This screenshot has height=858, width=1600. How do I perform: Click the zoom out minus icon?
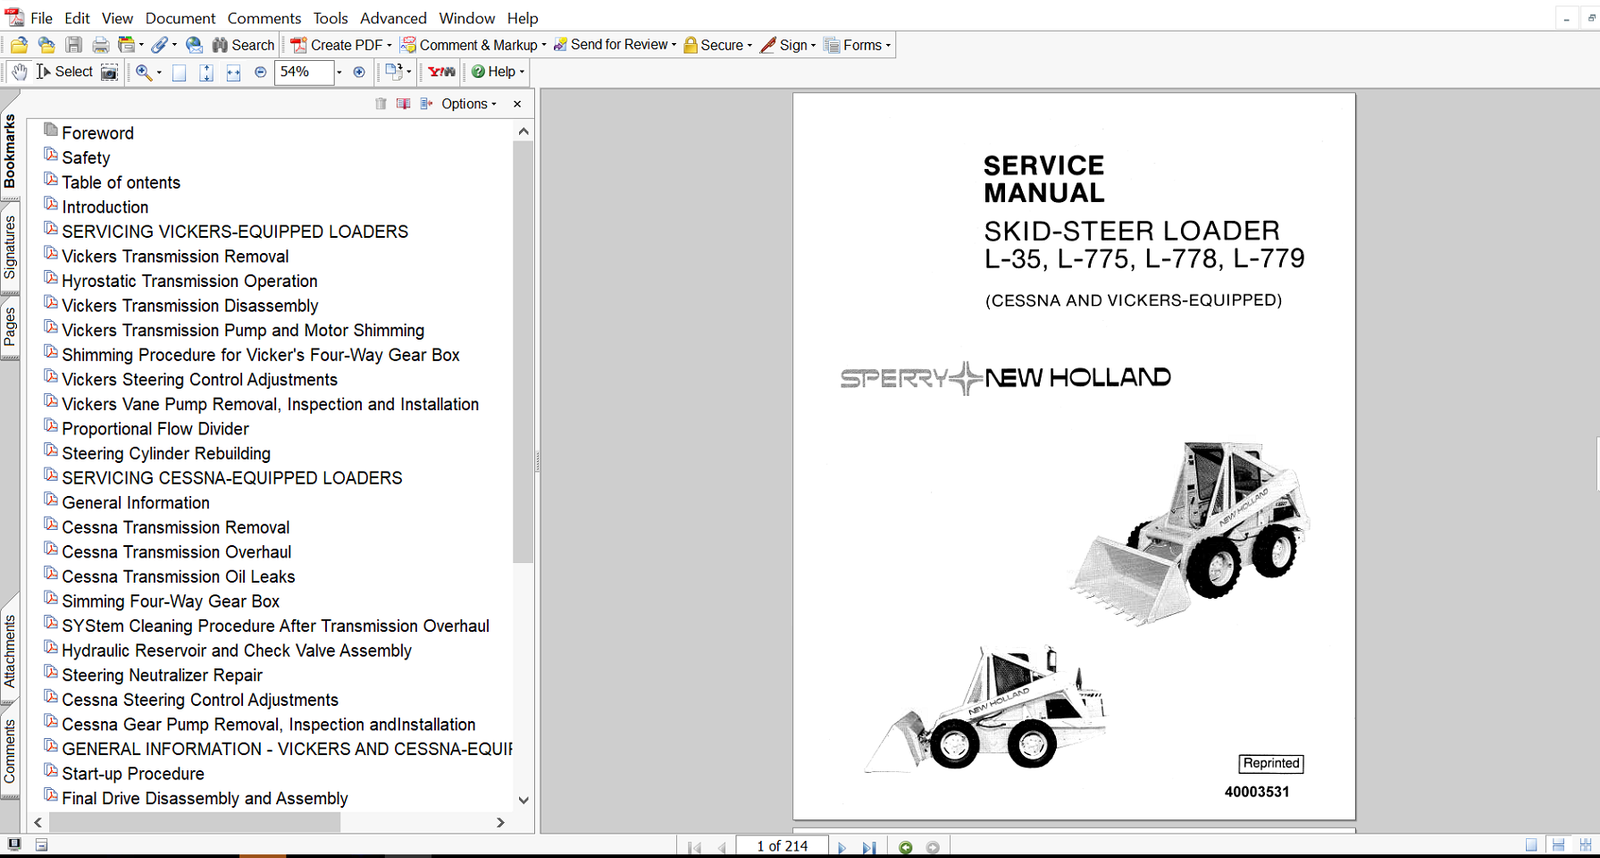(x=261, y=72)
